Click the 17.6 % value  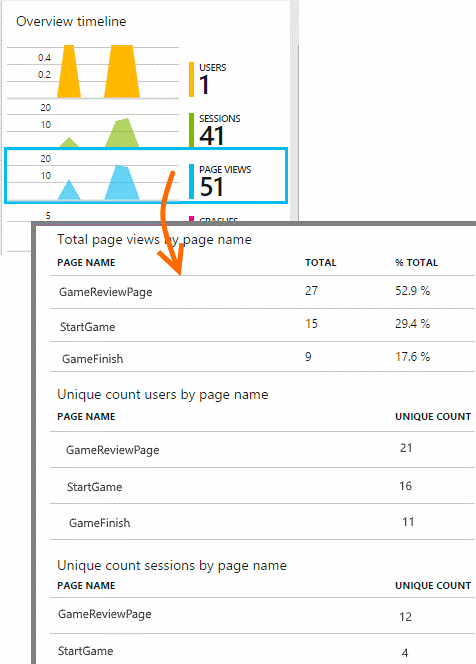click(412, 357)
